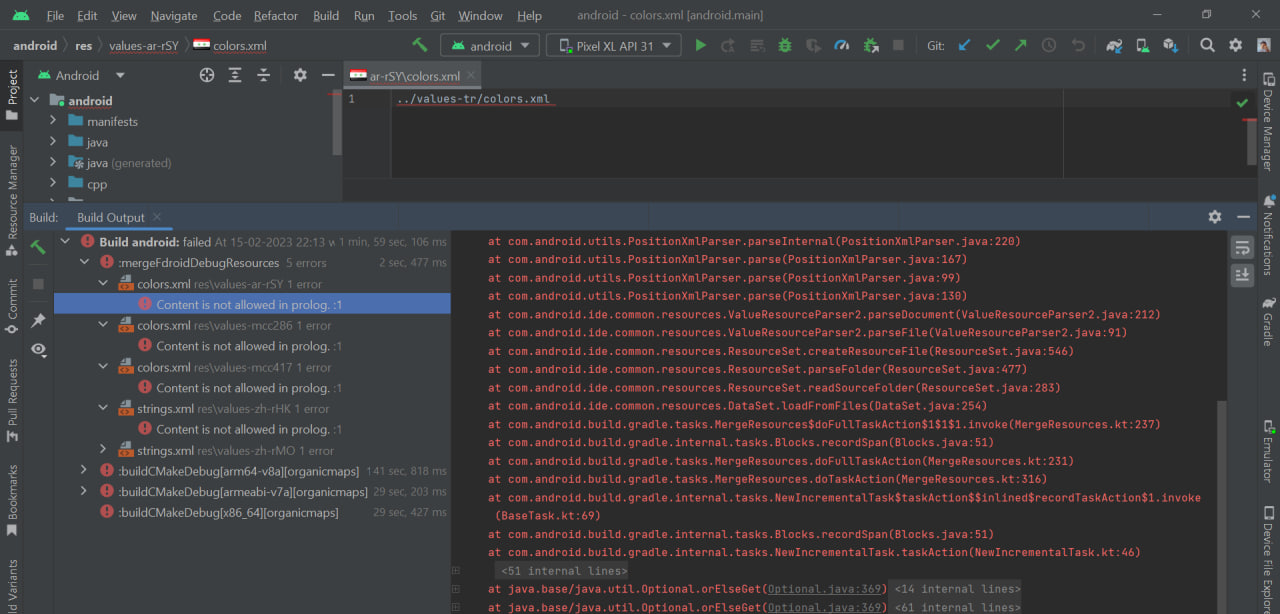Select file in project via crosshair icon
The width and height of the screenshot is (1280, 614).
click(207, 75)
